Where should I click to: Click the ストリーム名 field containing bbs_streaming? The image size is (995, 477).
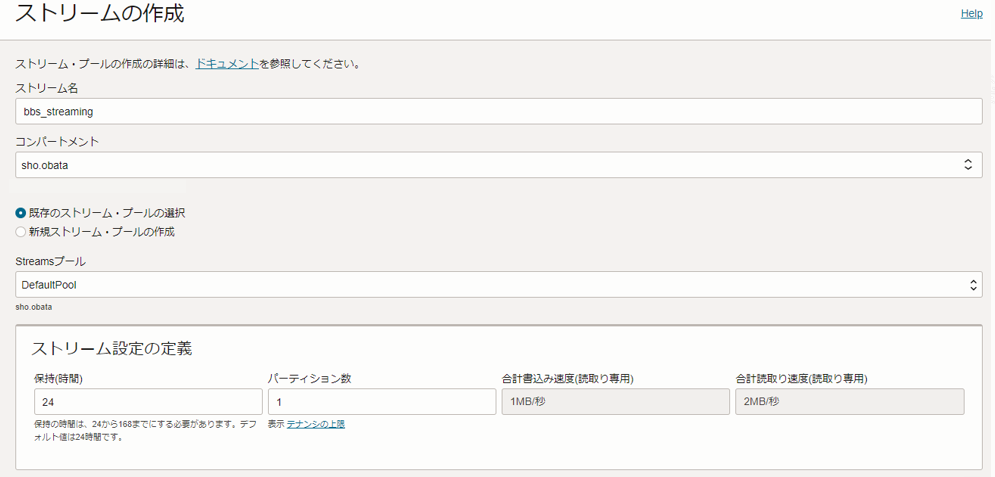[499, 111]
